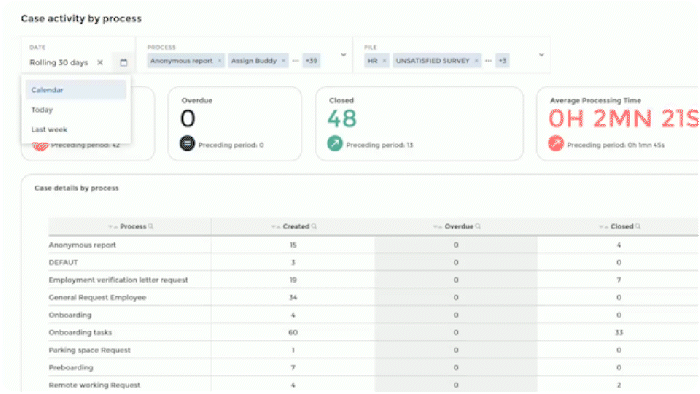700x394 pixels.
Task: Click the Overdue column header label
Action: 459,227
